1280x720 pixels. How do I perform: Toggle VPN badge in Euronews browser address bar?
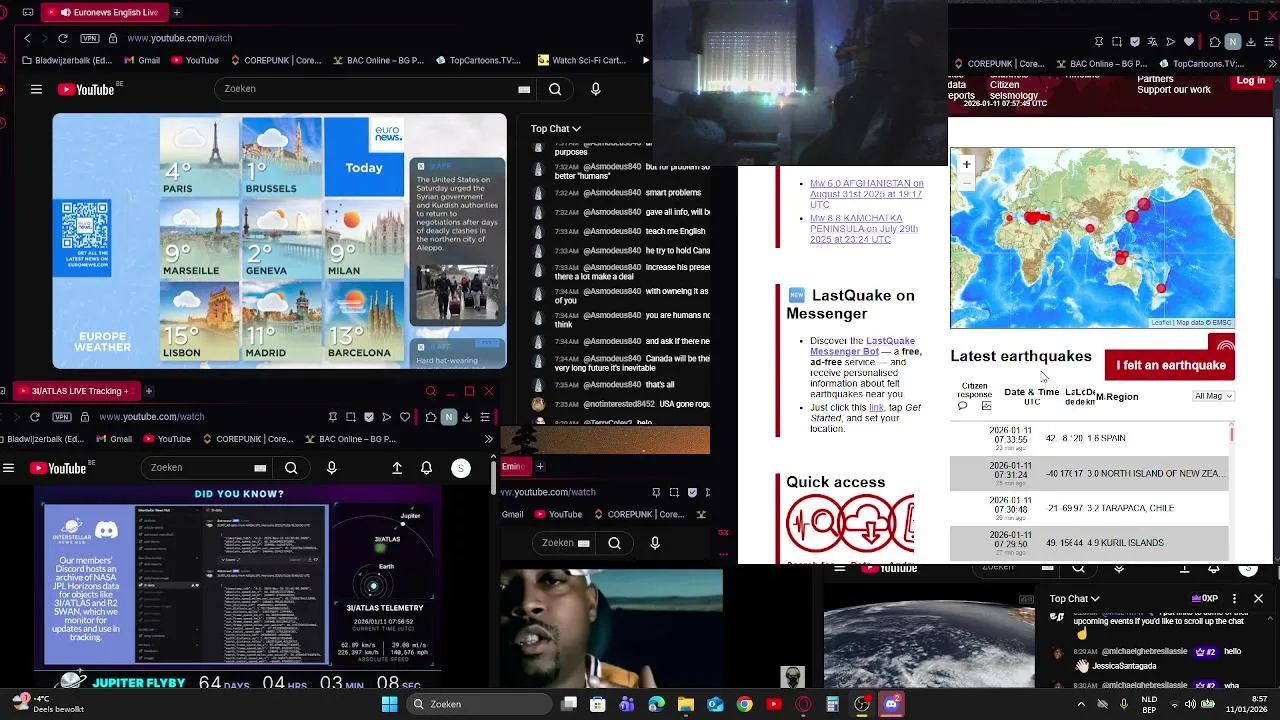coord(90,38)
